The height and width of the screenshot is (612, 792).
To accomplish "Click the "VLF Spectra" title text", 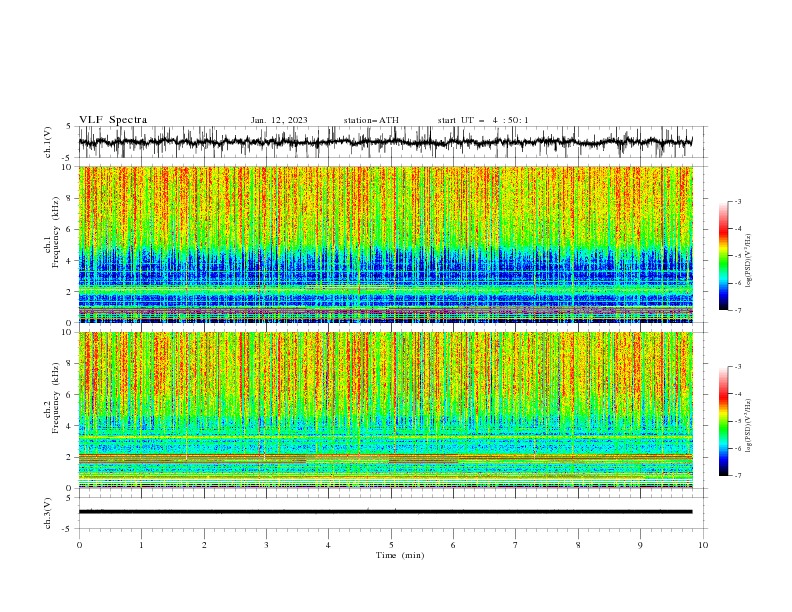I will (x=113, y=120).
